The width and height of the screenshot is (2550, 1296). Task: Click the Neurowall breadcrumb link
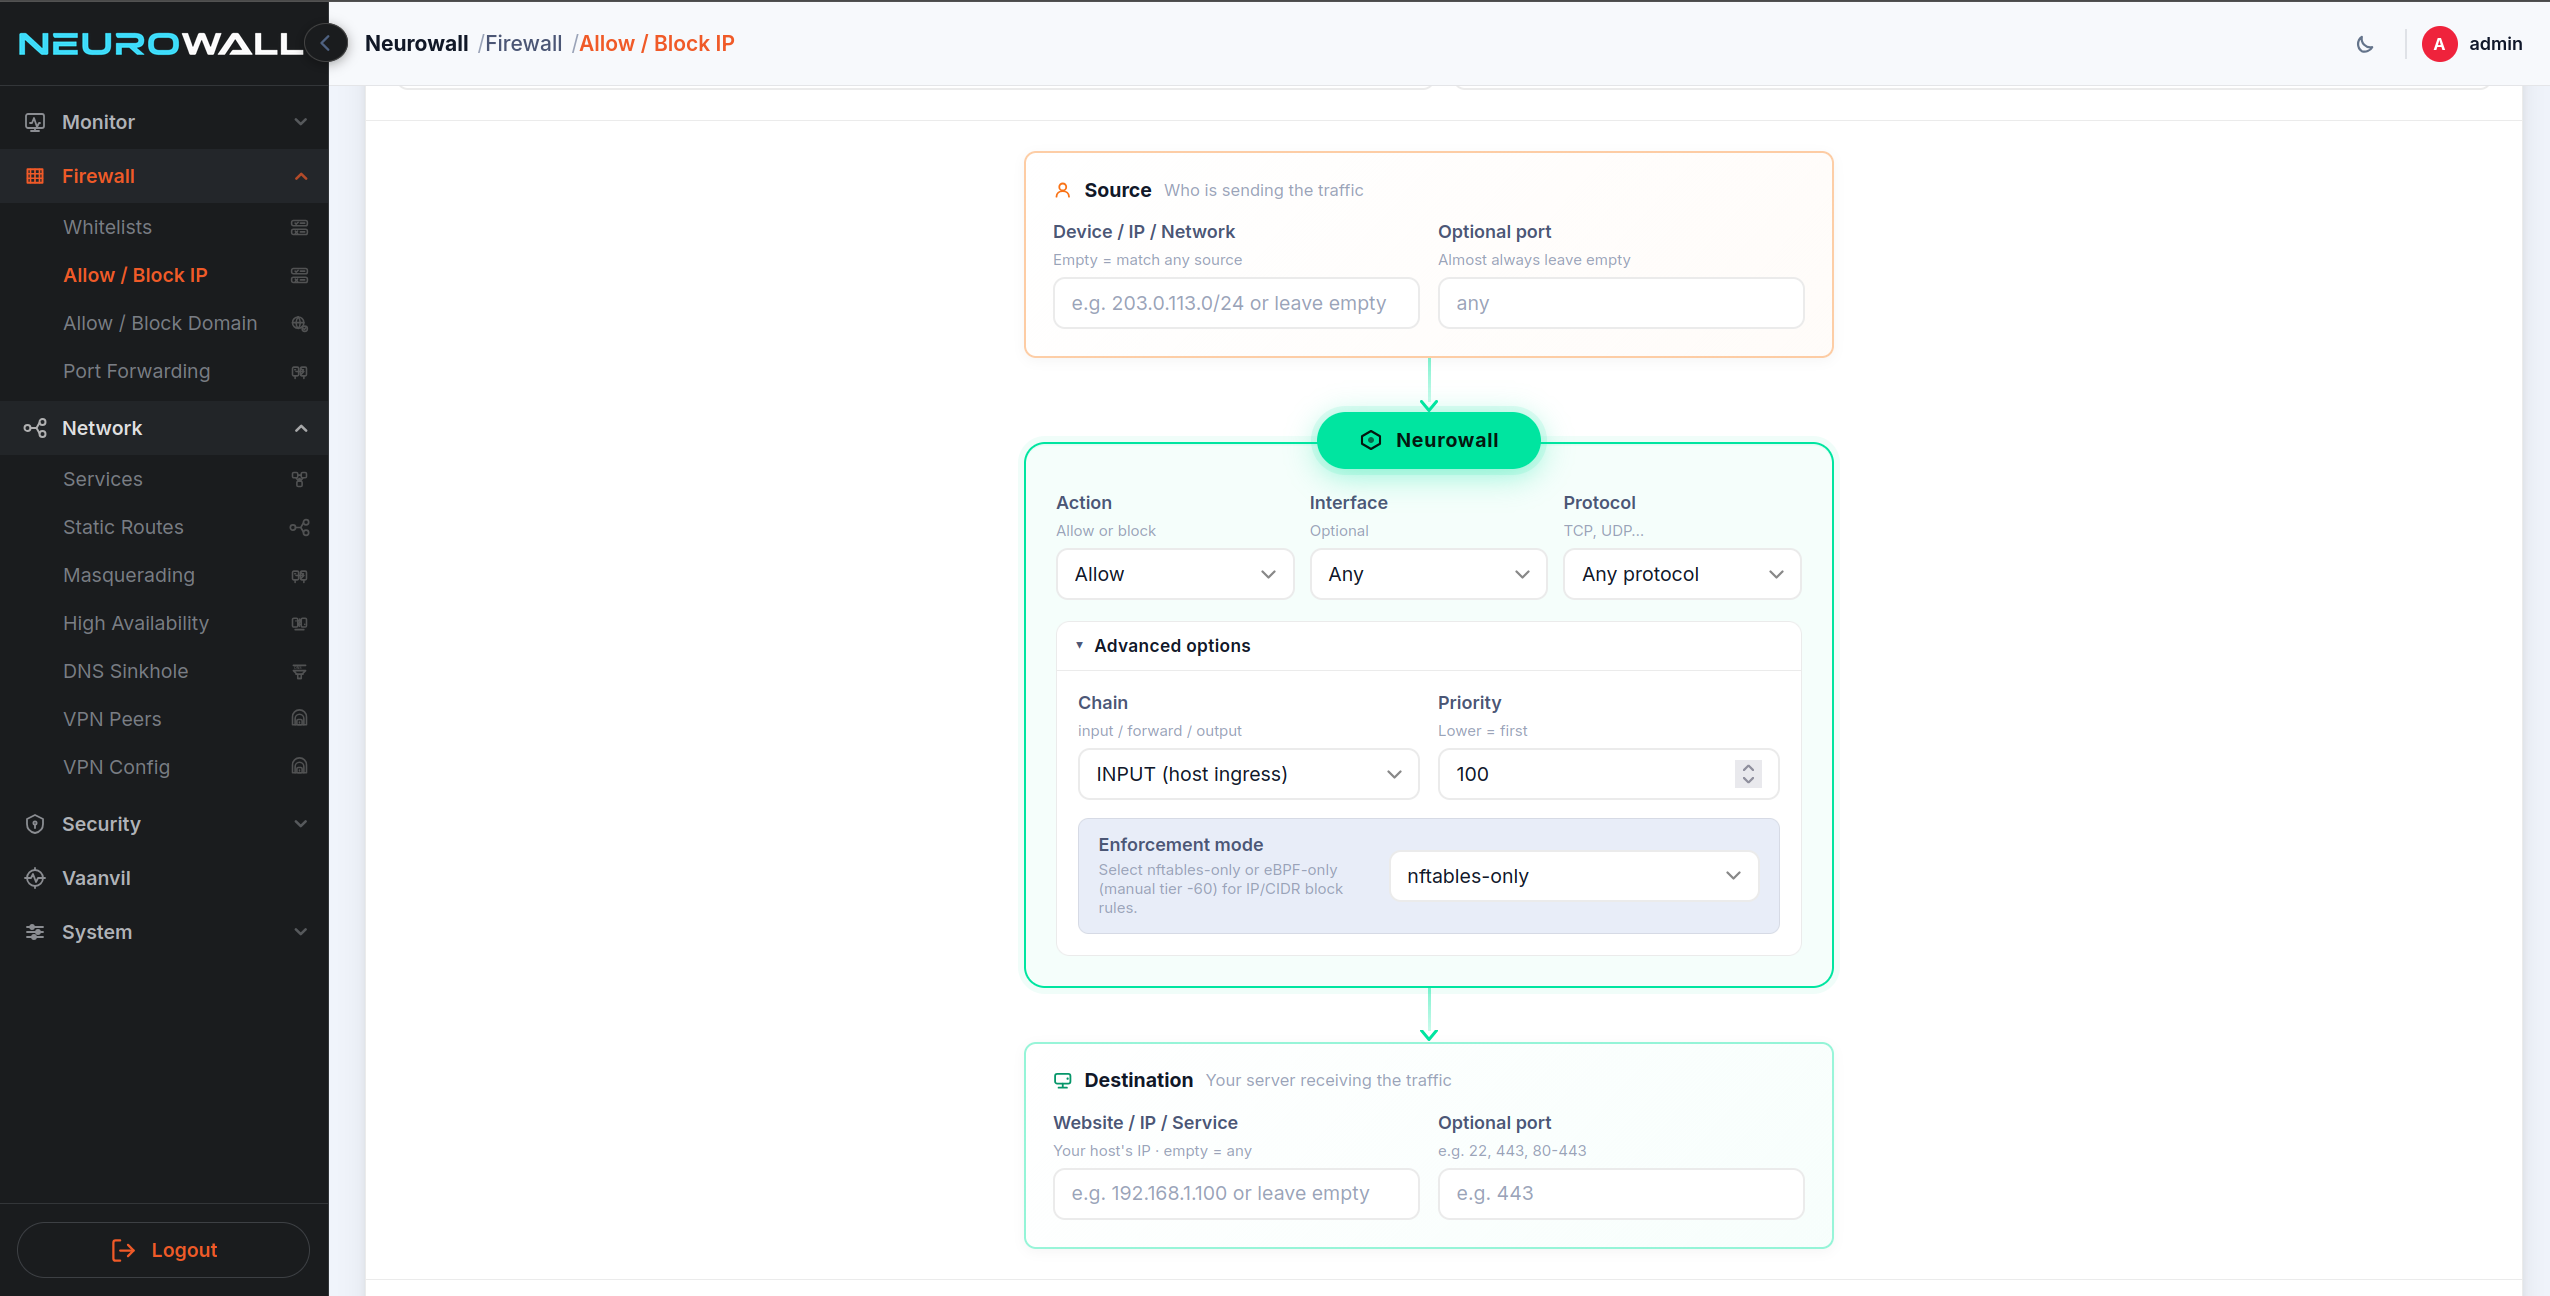[417, 44]
